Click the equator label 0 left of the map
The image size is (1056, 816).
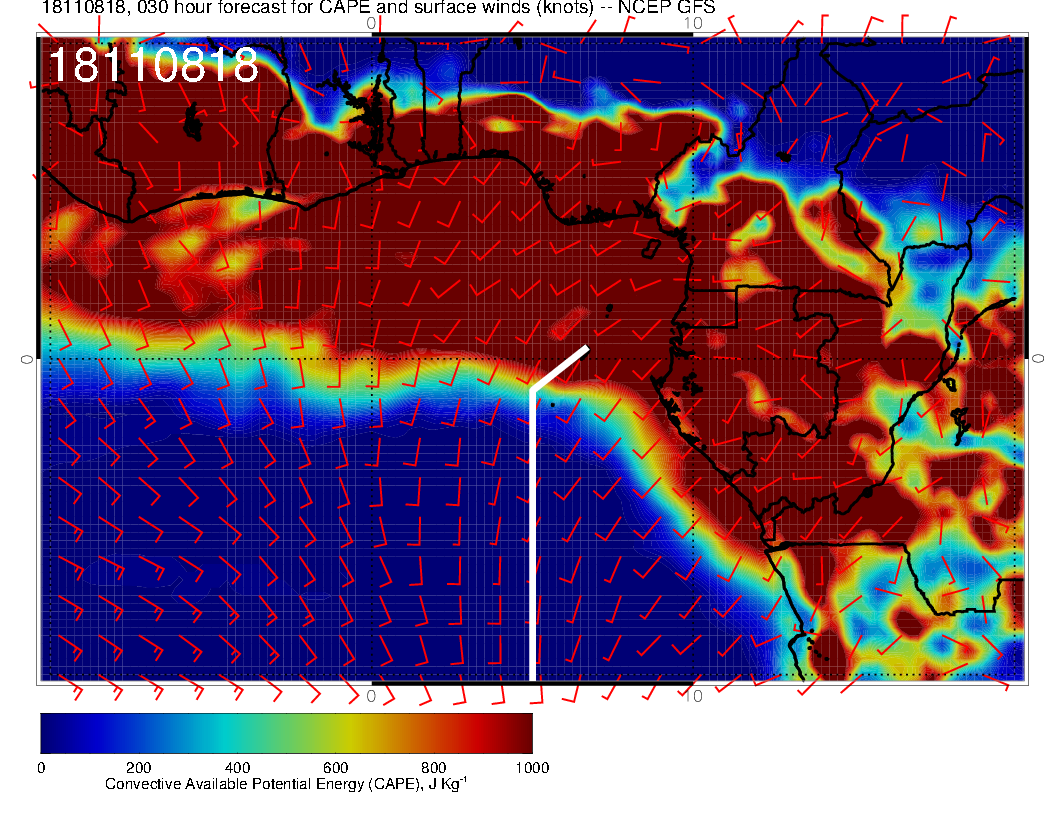(x=27, y=360)
